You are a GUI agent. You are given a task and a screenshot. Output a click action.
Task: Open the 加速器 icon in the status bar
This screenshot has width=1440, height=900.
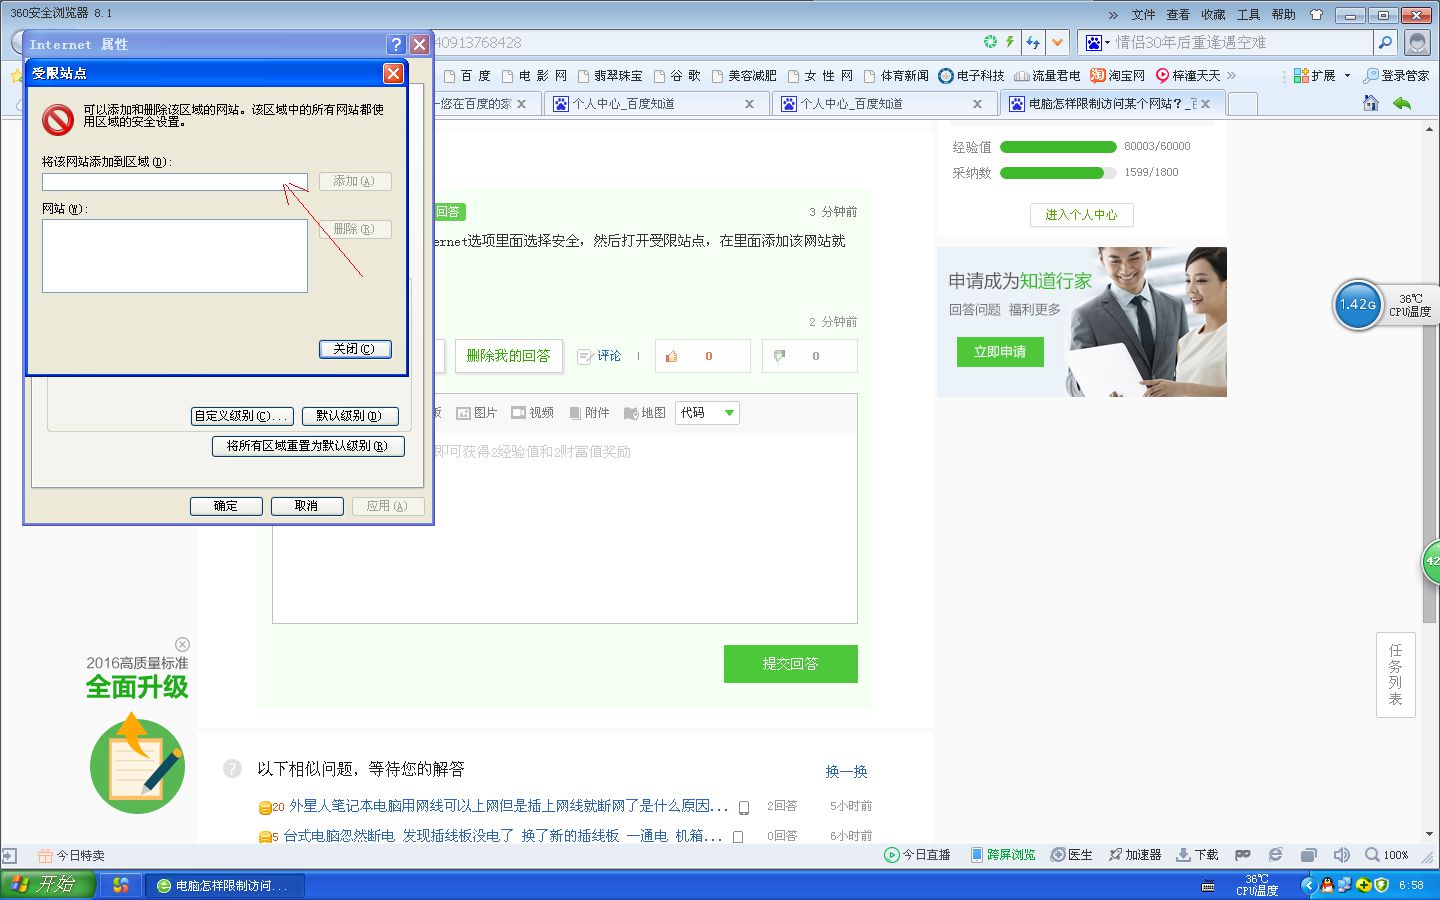click(1135, 855)
